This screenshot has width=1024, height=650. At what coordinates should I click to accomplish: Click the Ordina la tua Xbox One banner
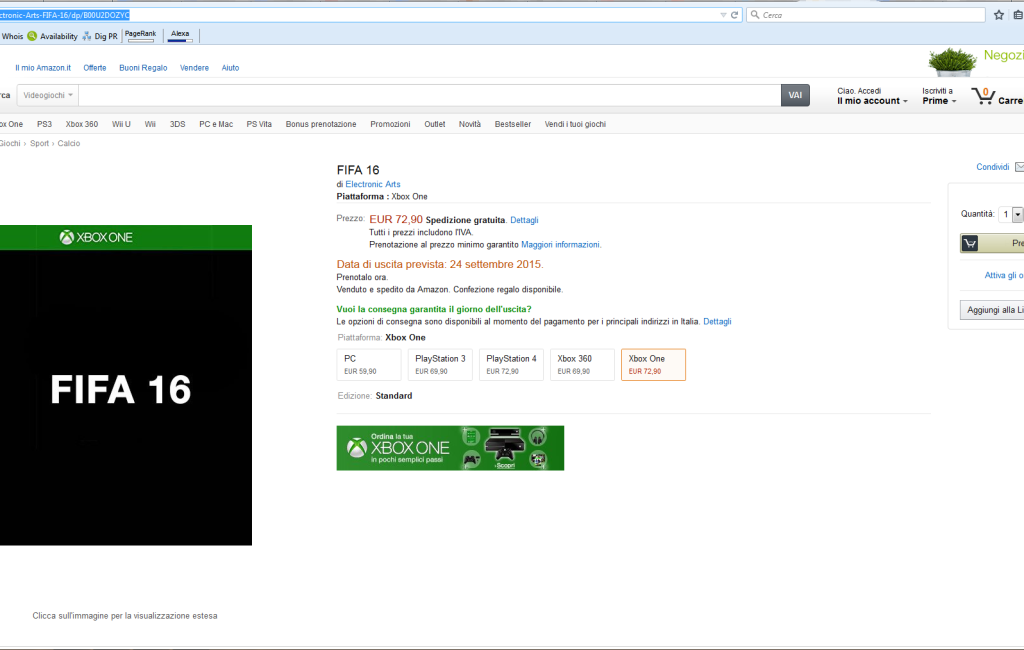(x=451, y=448)
